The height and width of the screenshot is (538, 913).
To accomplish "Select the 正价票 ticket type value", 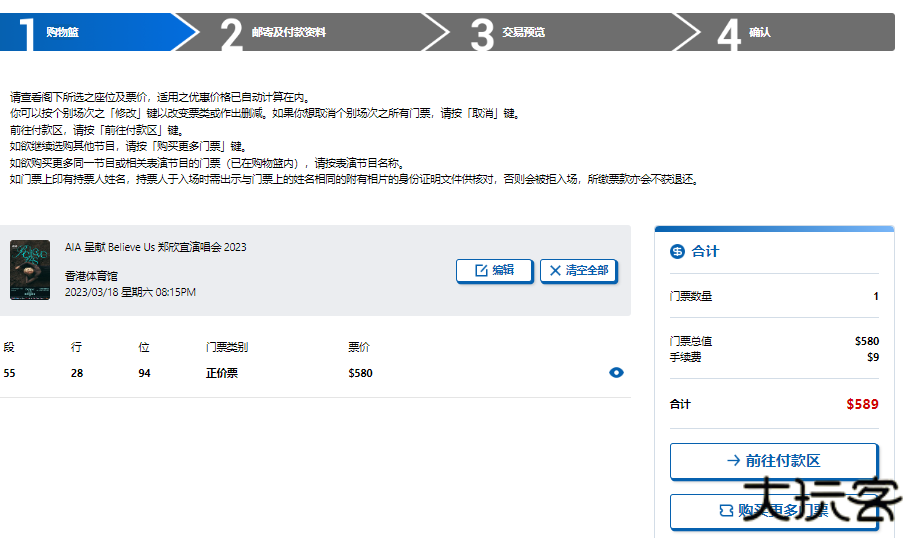I will 221,373.
